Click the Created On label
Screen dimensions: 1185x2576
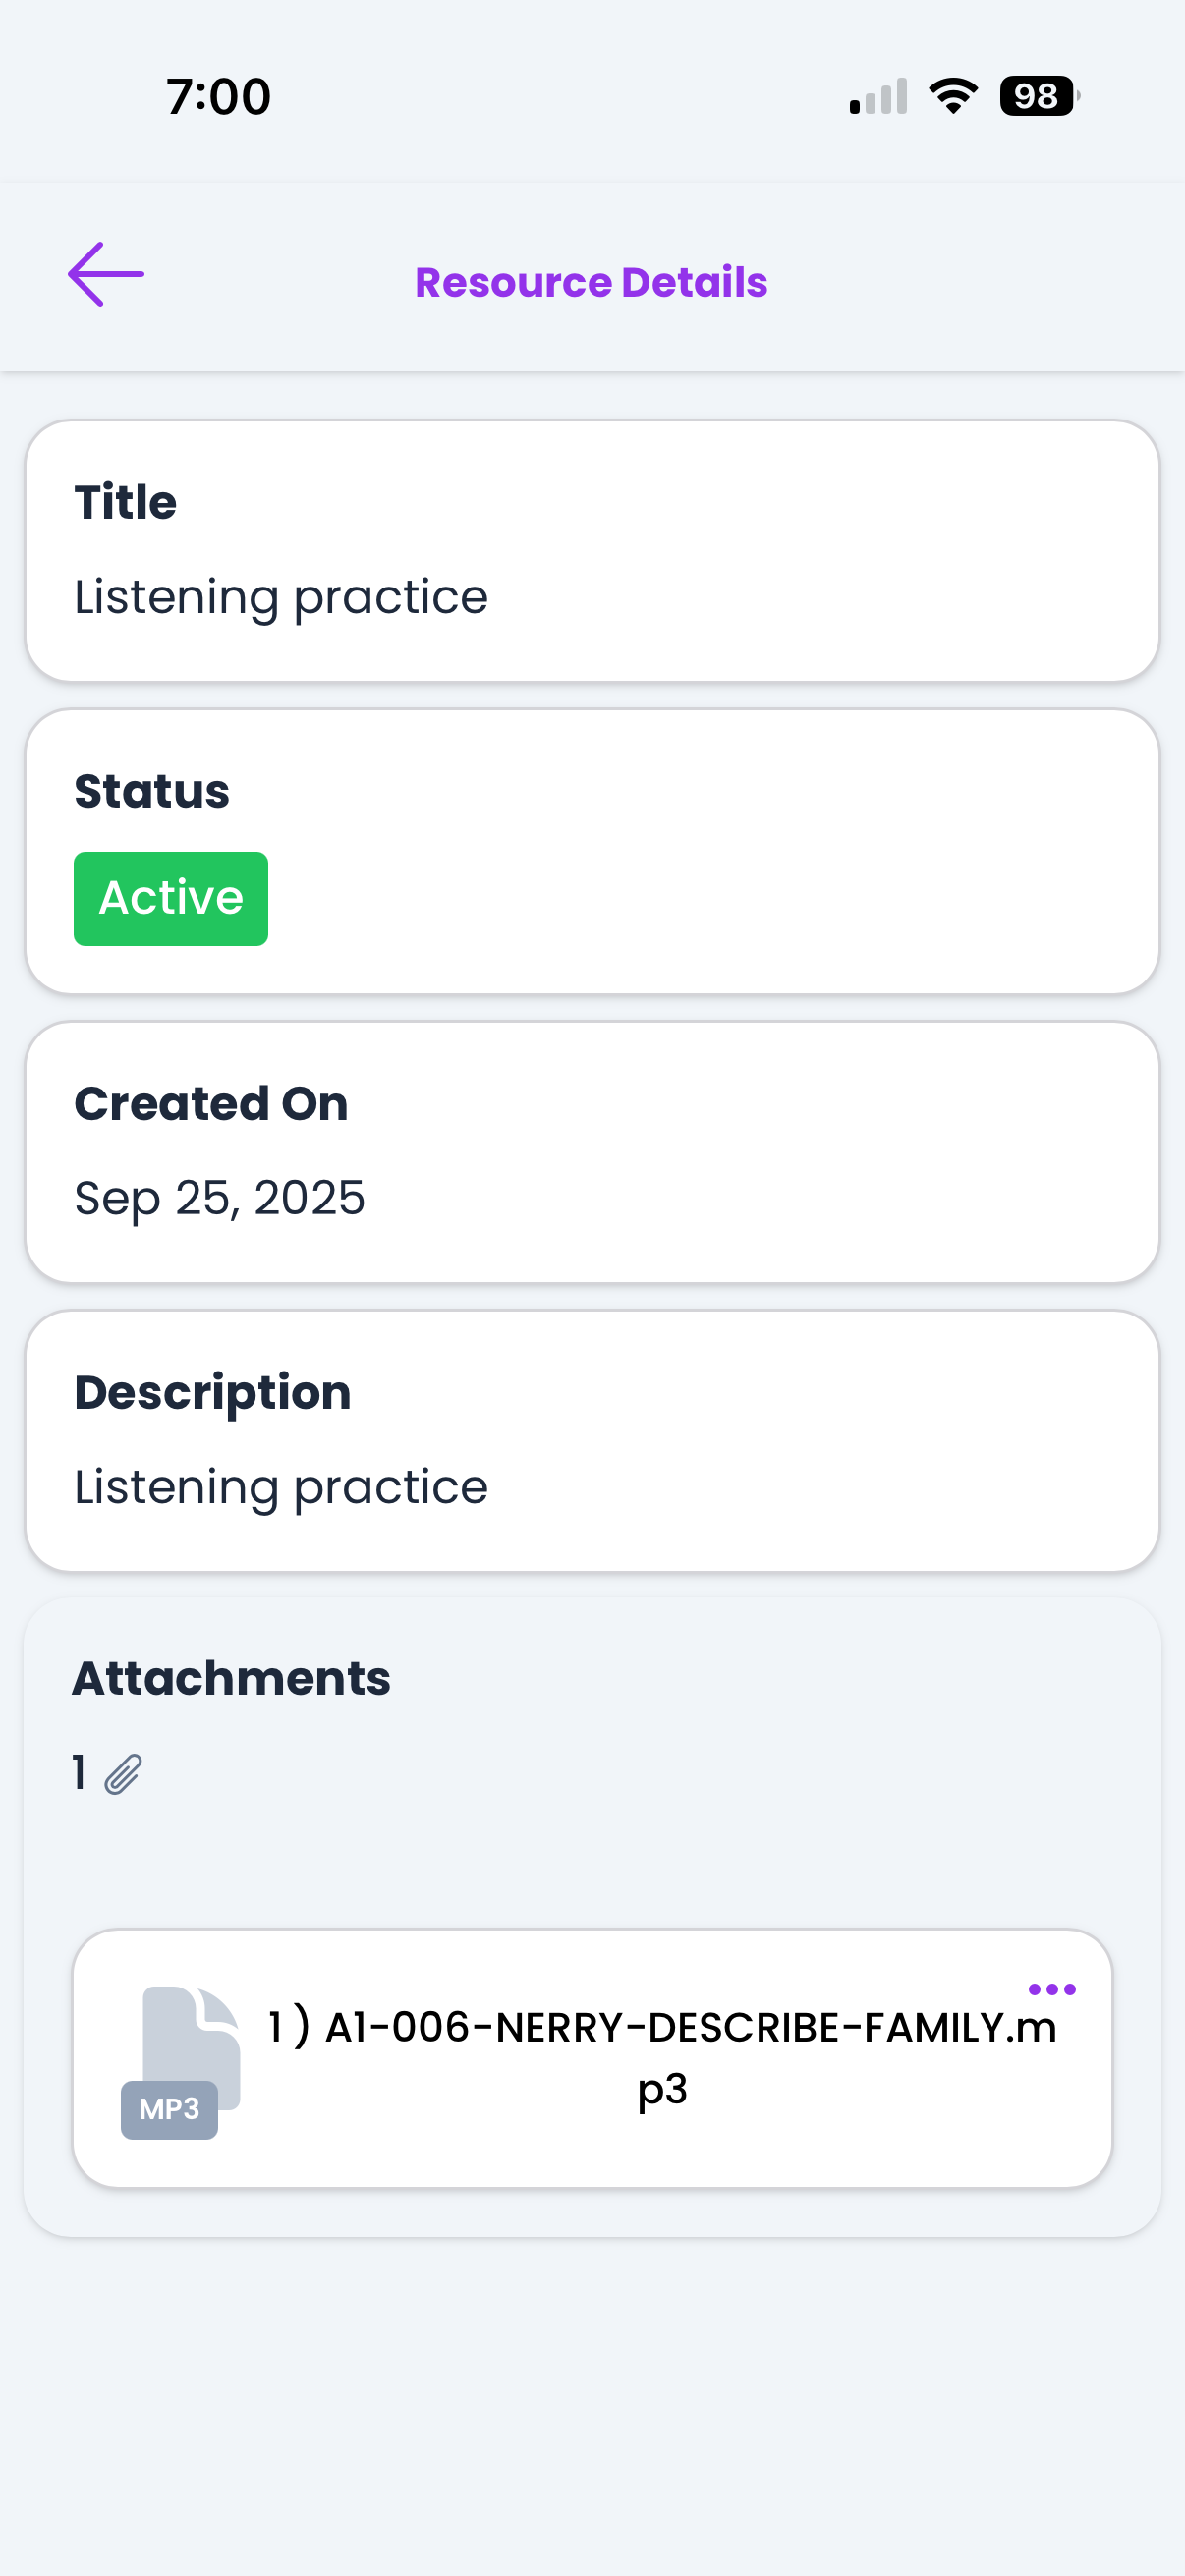pos(211,1104)
